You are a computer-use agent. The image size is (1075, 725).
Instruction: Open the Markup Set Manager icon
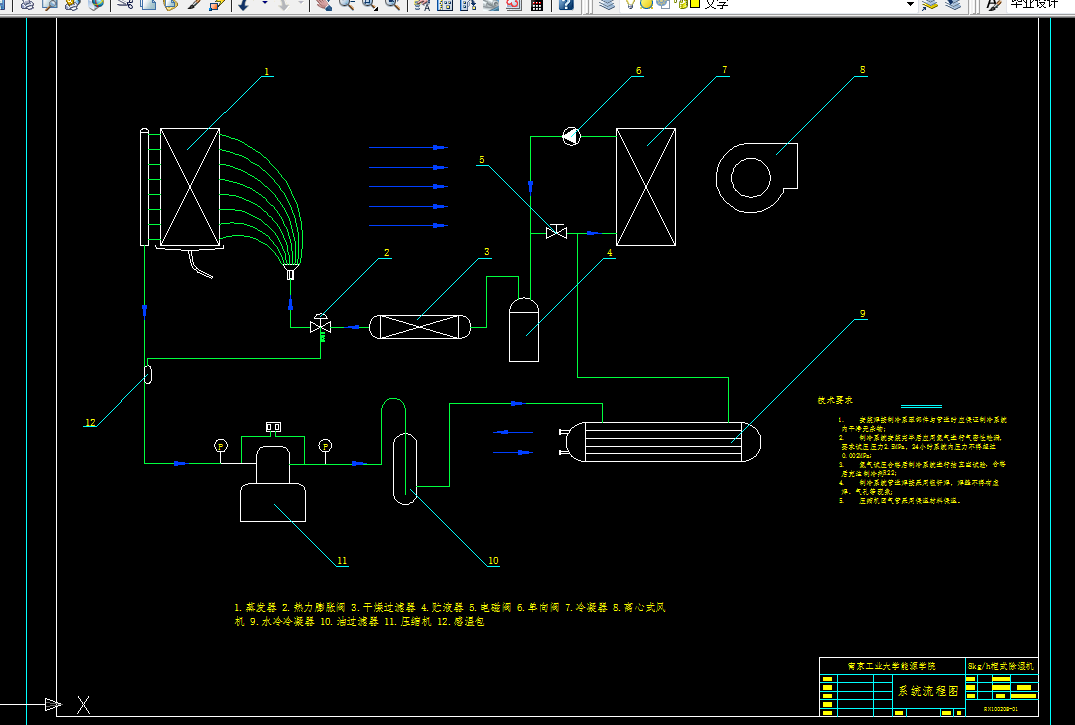[514, 3]
